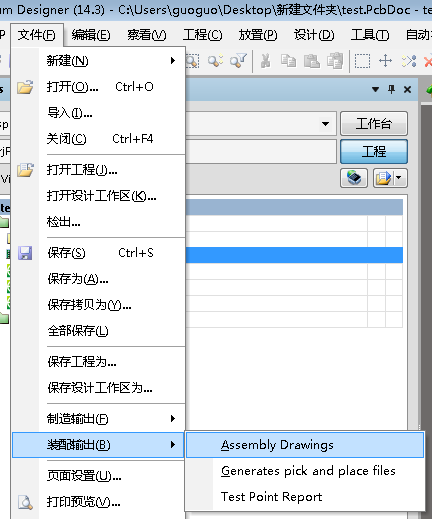This screenshot has width=432, height=519.
Task: Click the 工作台 button
Action: 374,123
